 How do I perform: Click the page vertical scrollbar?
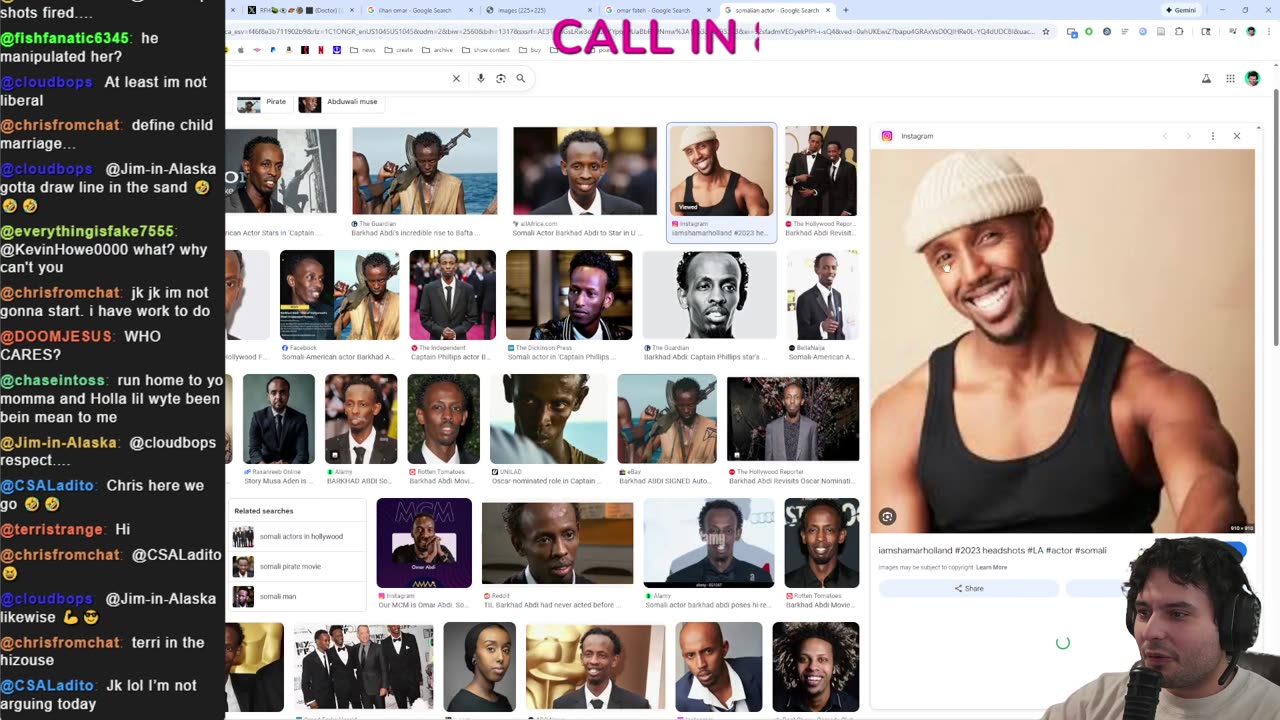[x=1275, y=220]
